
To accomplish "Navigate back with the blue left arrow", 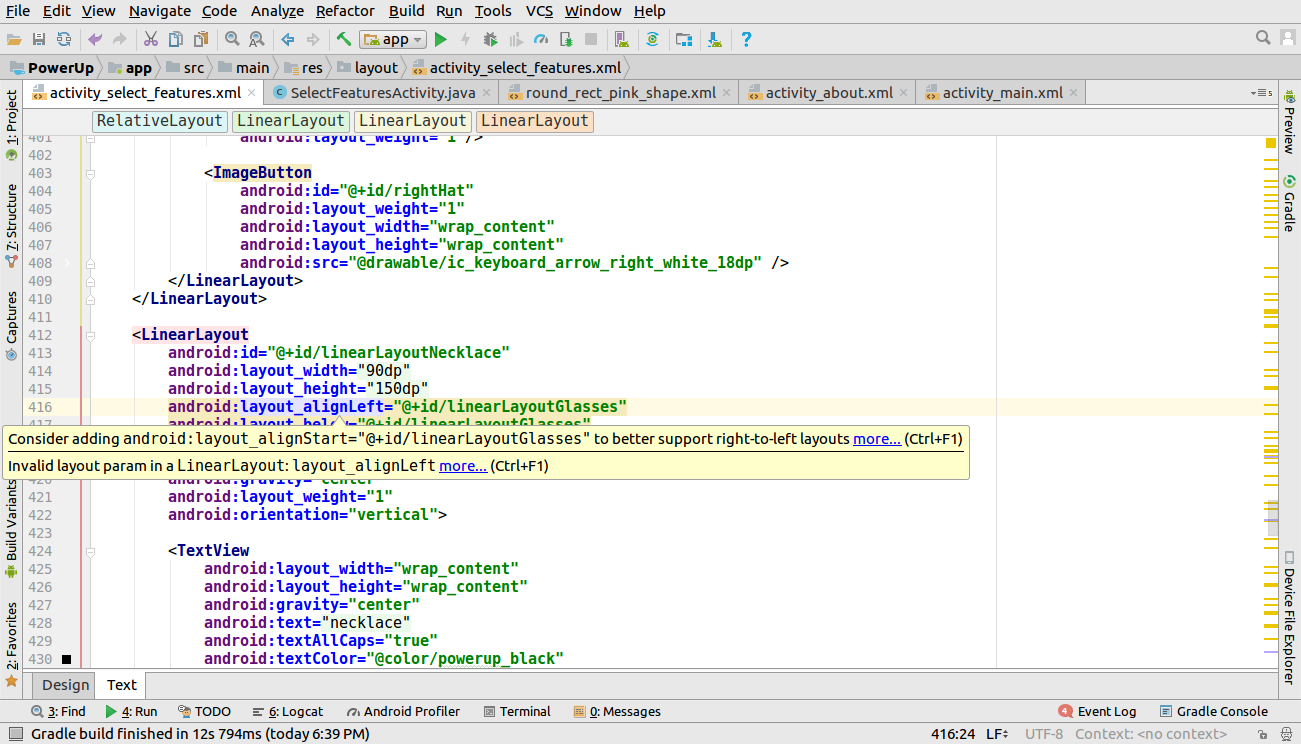I will tap(288, 39).
